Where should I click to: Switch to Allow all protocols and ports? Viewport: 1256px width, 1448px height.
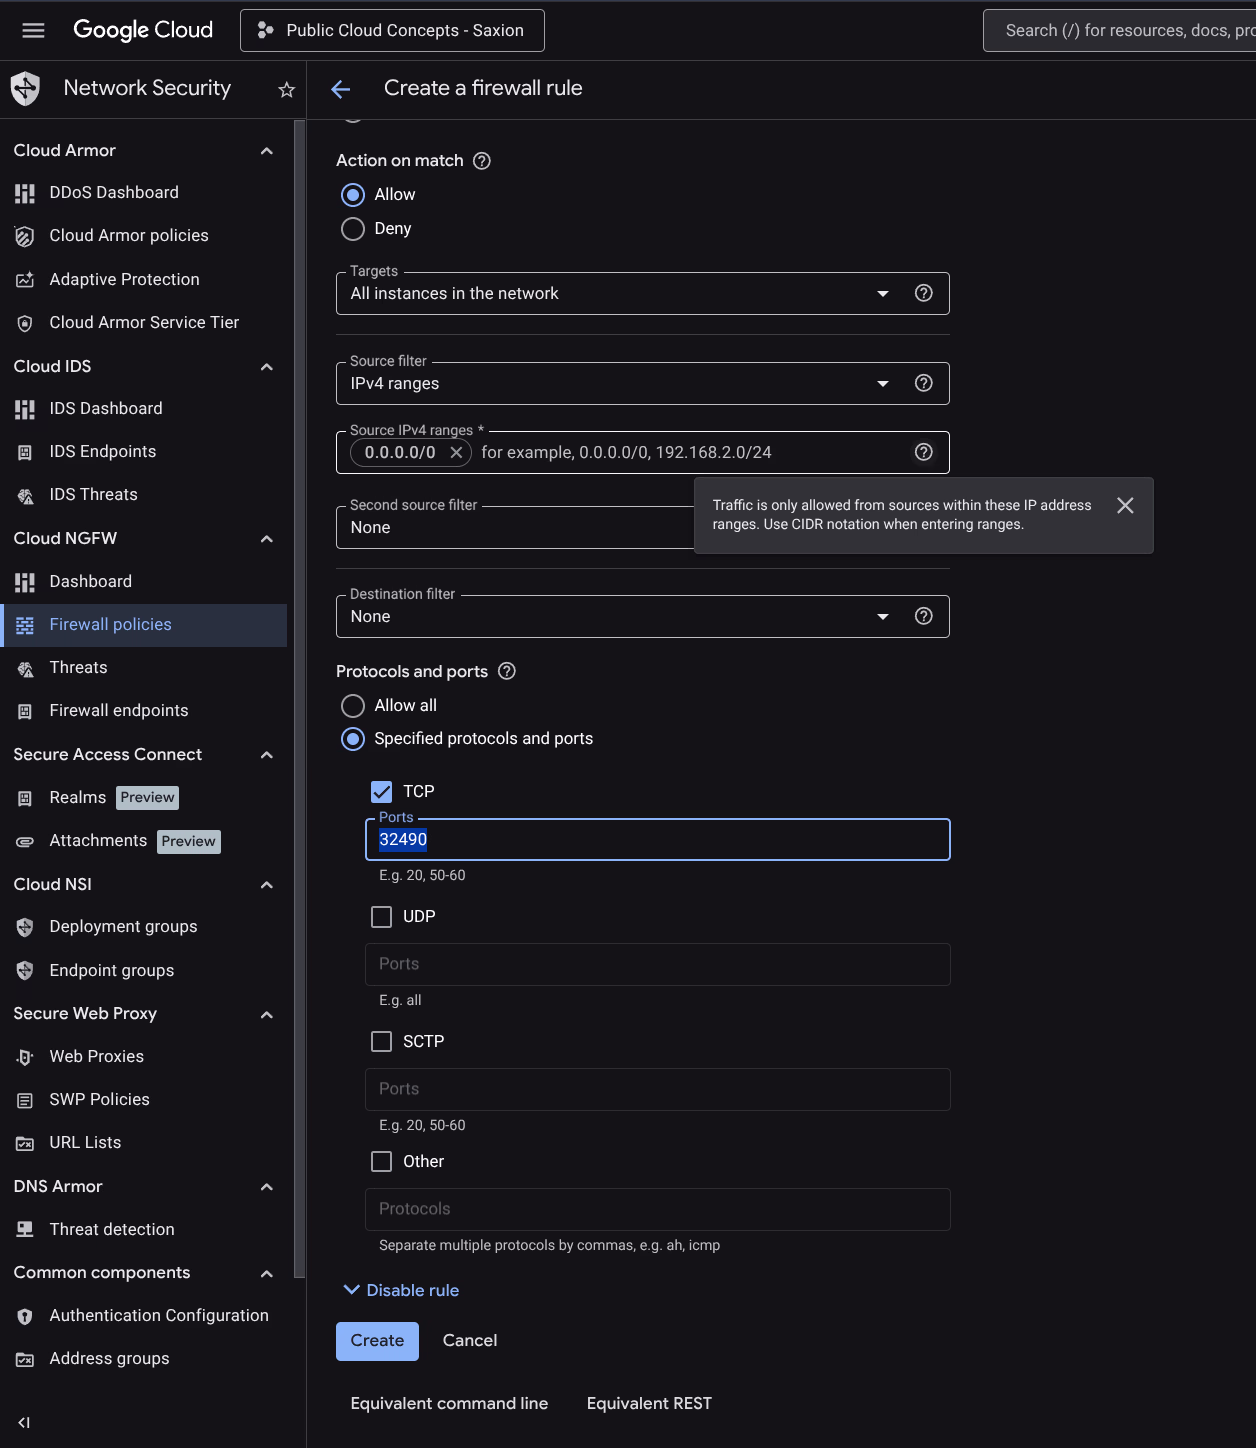point(352,705)
